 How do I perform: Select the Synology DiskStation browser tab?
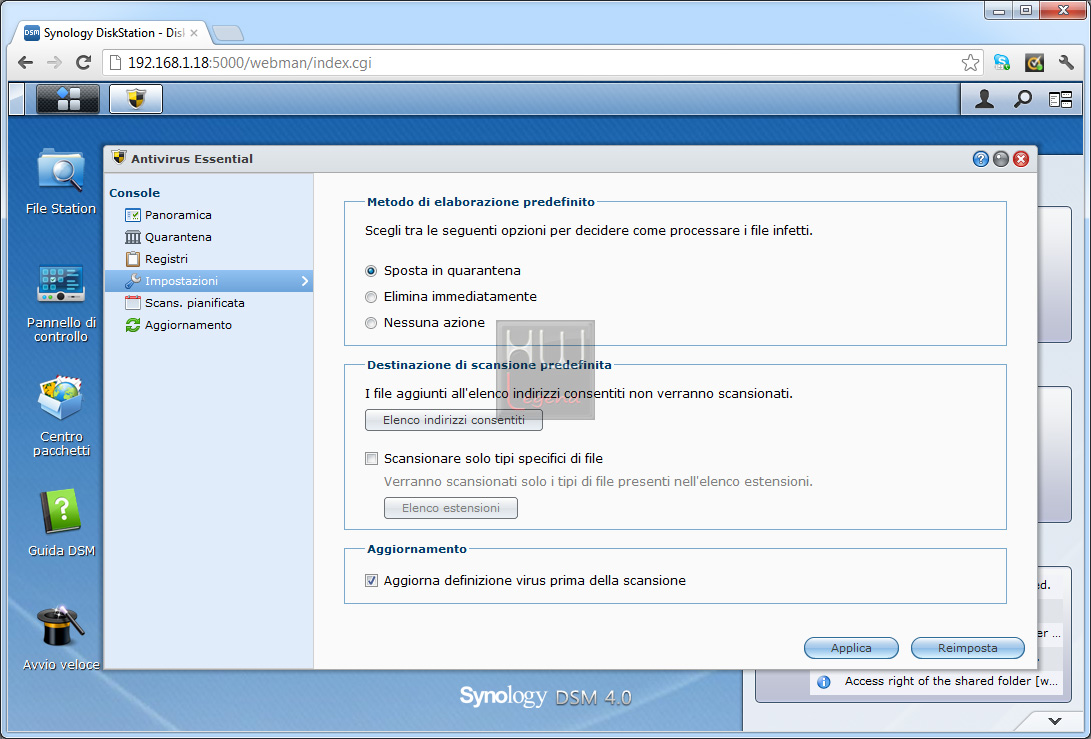tap(111, 33)
